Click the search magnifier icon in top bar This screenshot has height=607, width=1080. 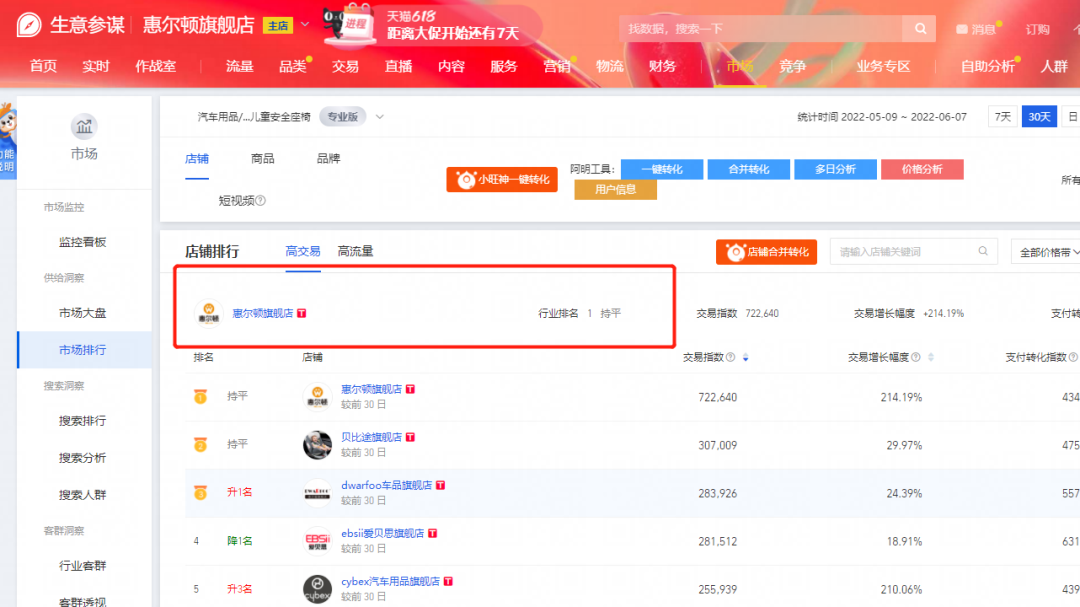point(920,29)
